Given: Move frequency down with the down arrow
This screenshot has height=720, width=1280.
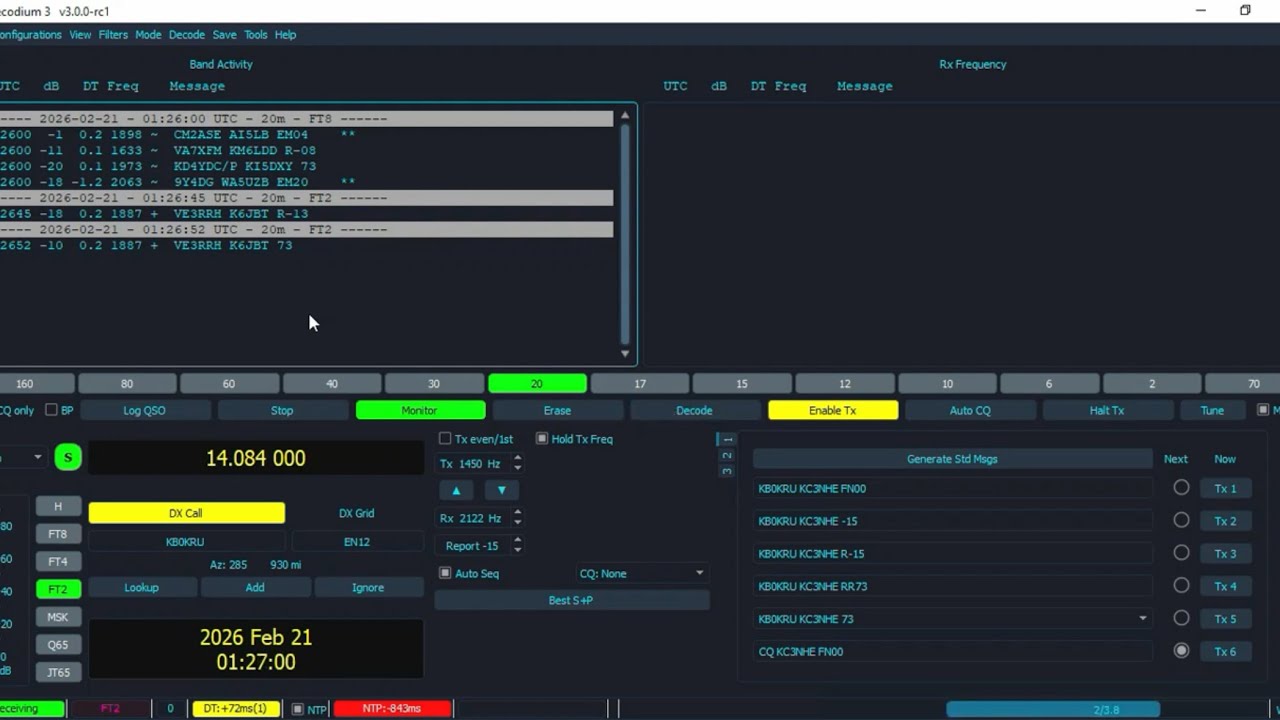Looking at the screenshot, I should [x=501, y=490].
